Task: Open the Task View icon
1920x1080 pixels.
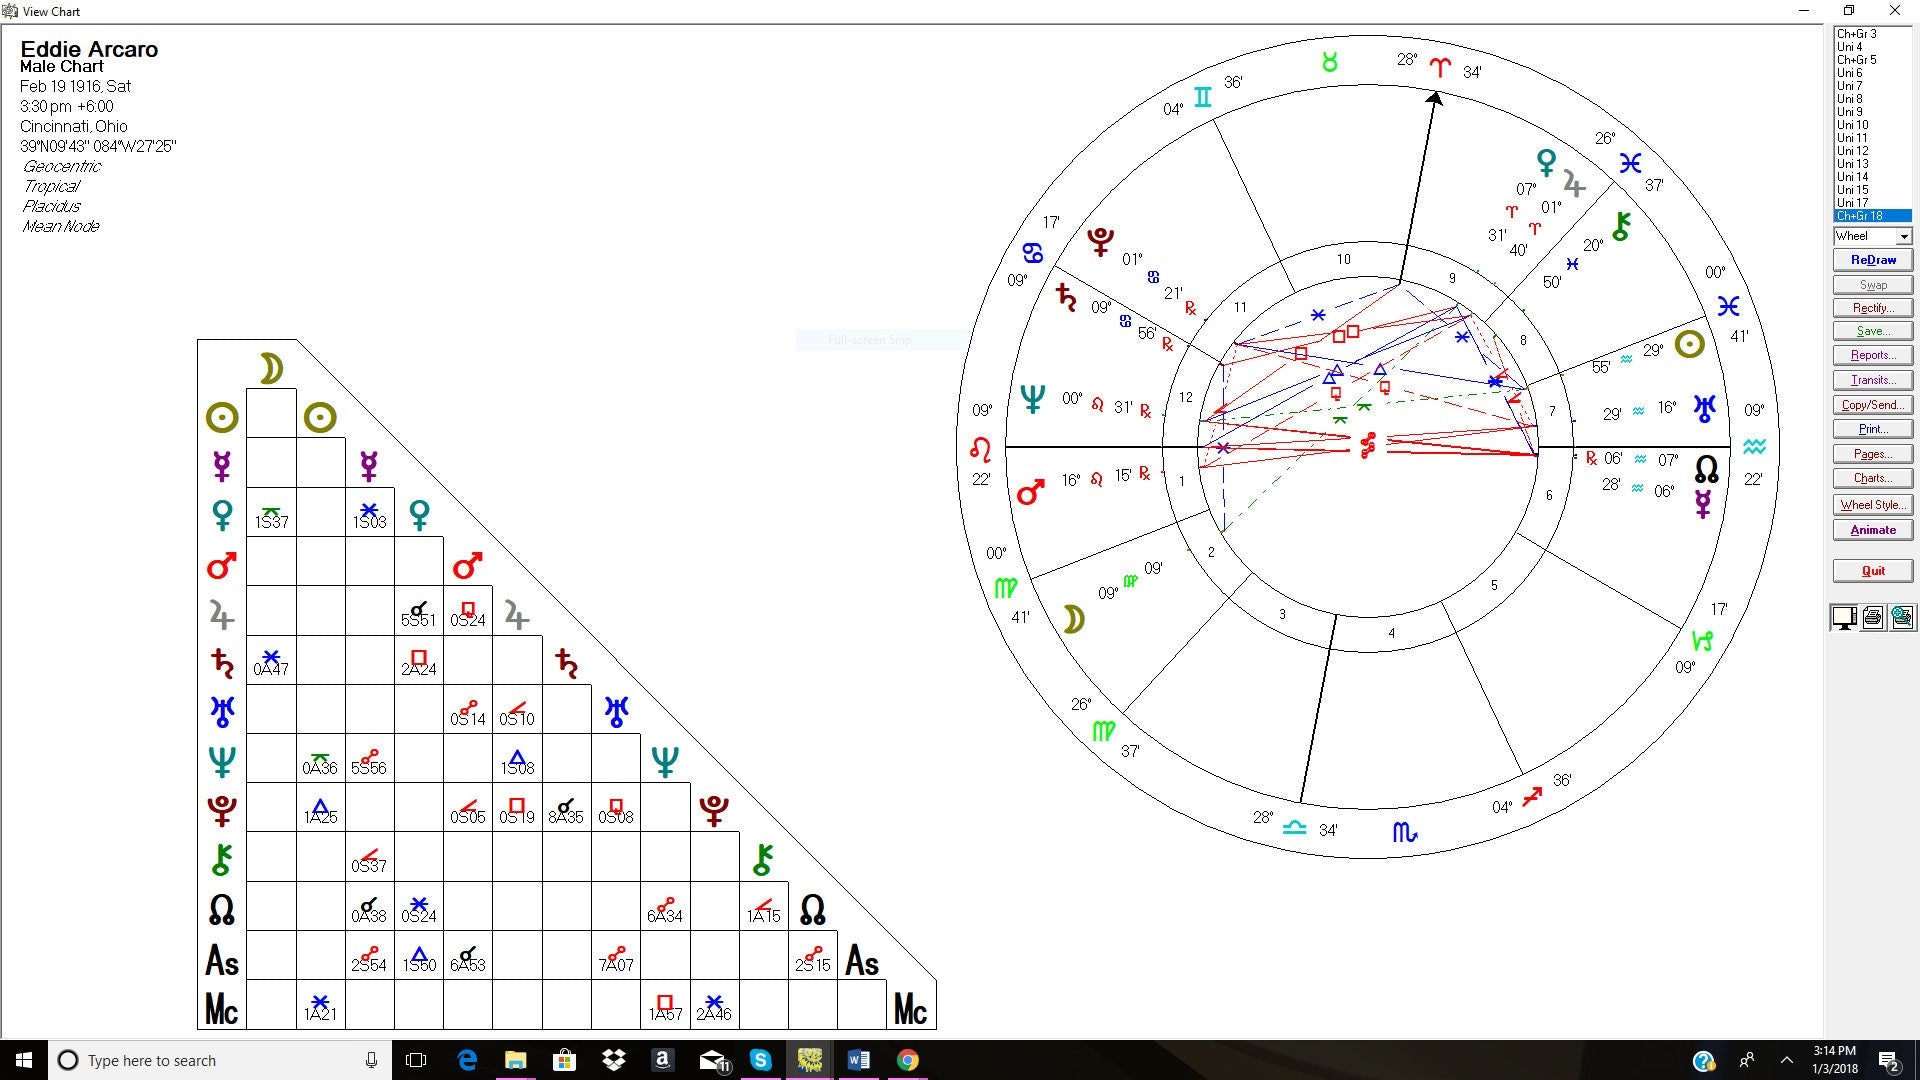Action: 416,1060
